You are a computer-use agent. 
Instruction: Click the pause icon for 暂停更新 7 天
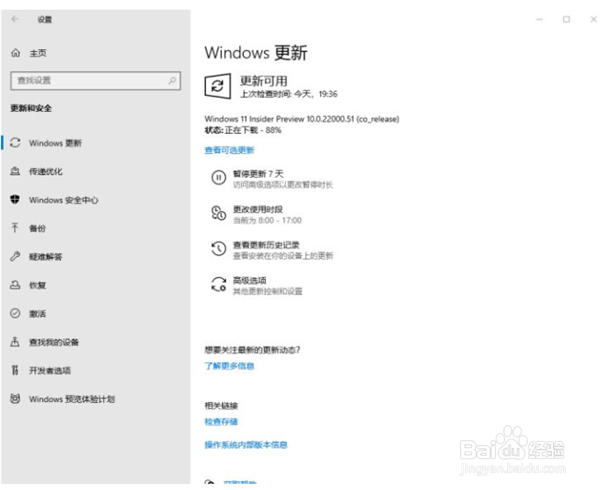[x=218, y=178]
